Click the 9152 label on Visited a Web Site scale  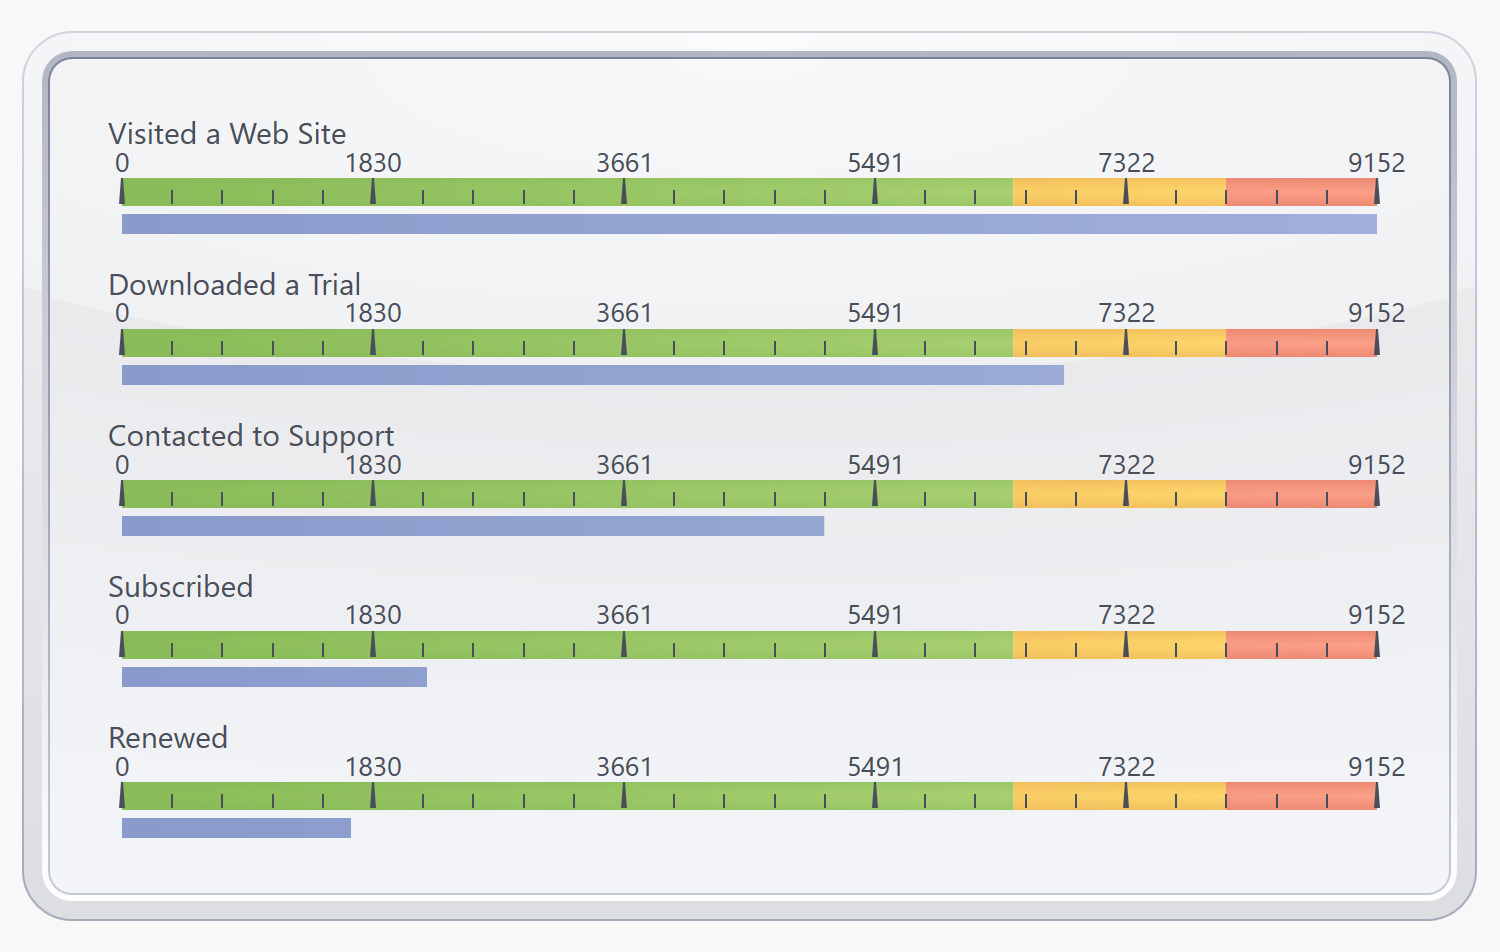coord(1376,163)
